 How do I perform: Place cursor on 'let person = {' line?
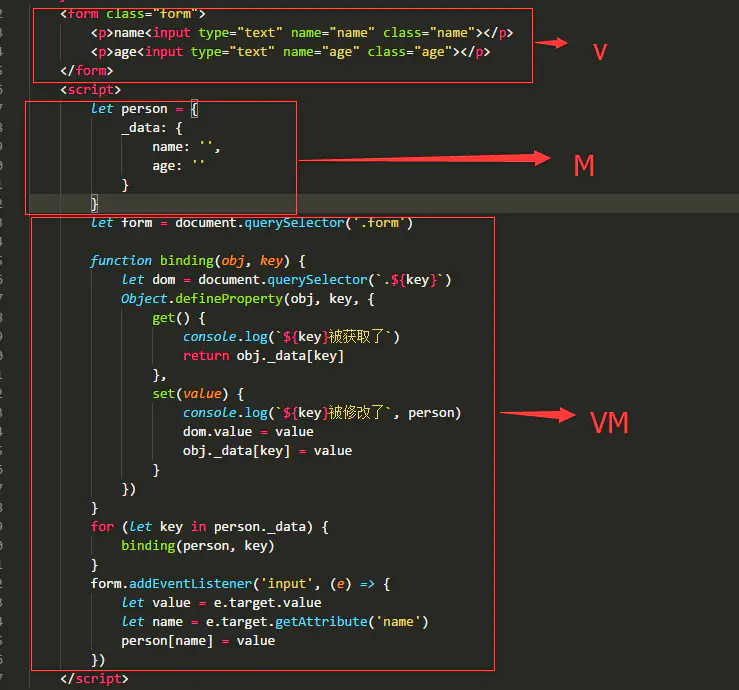(x=145, y=109)
